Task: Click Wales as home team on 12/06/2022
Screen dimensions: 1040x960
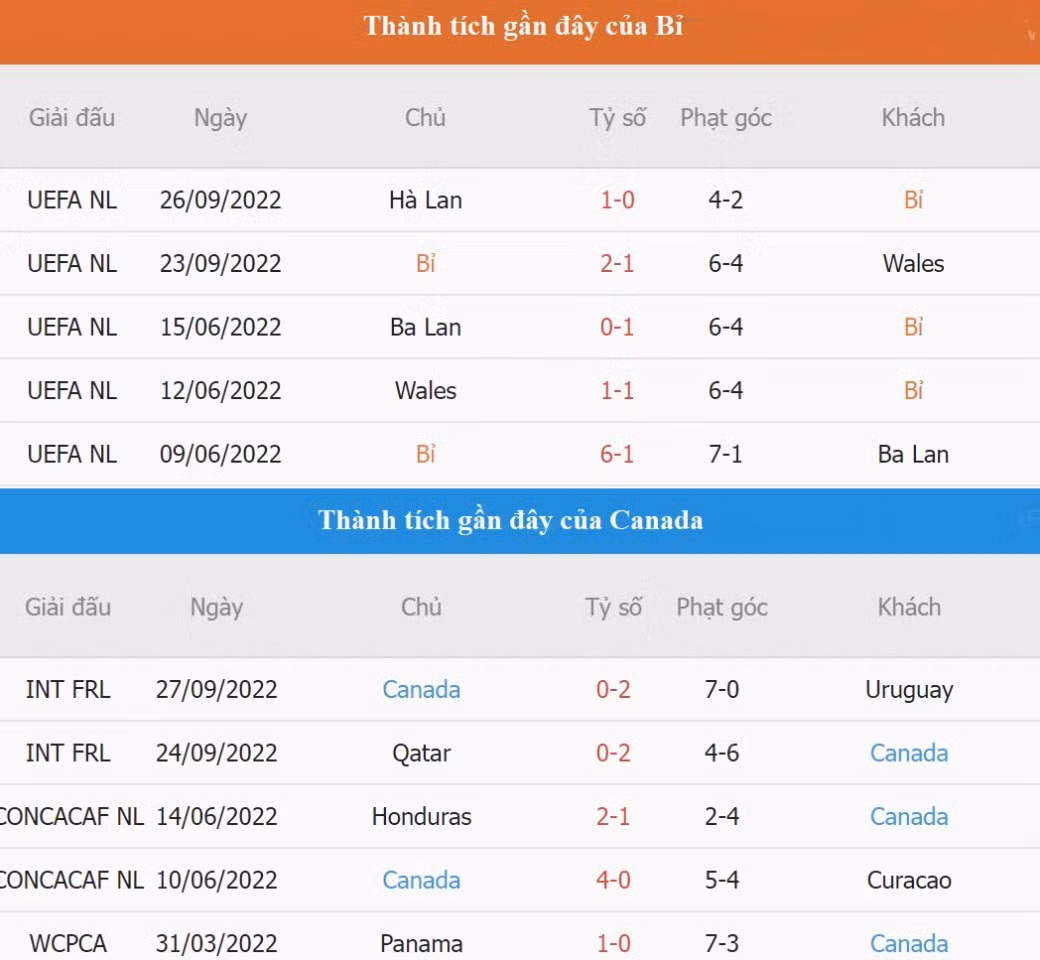Action: pos(425,391)
